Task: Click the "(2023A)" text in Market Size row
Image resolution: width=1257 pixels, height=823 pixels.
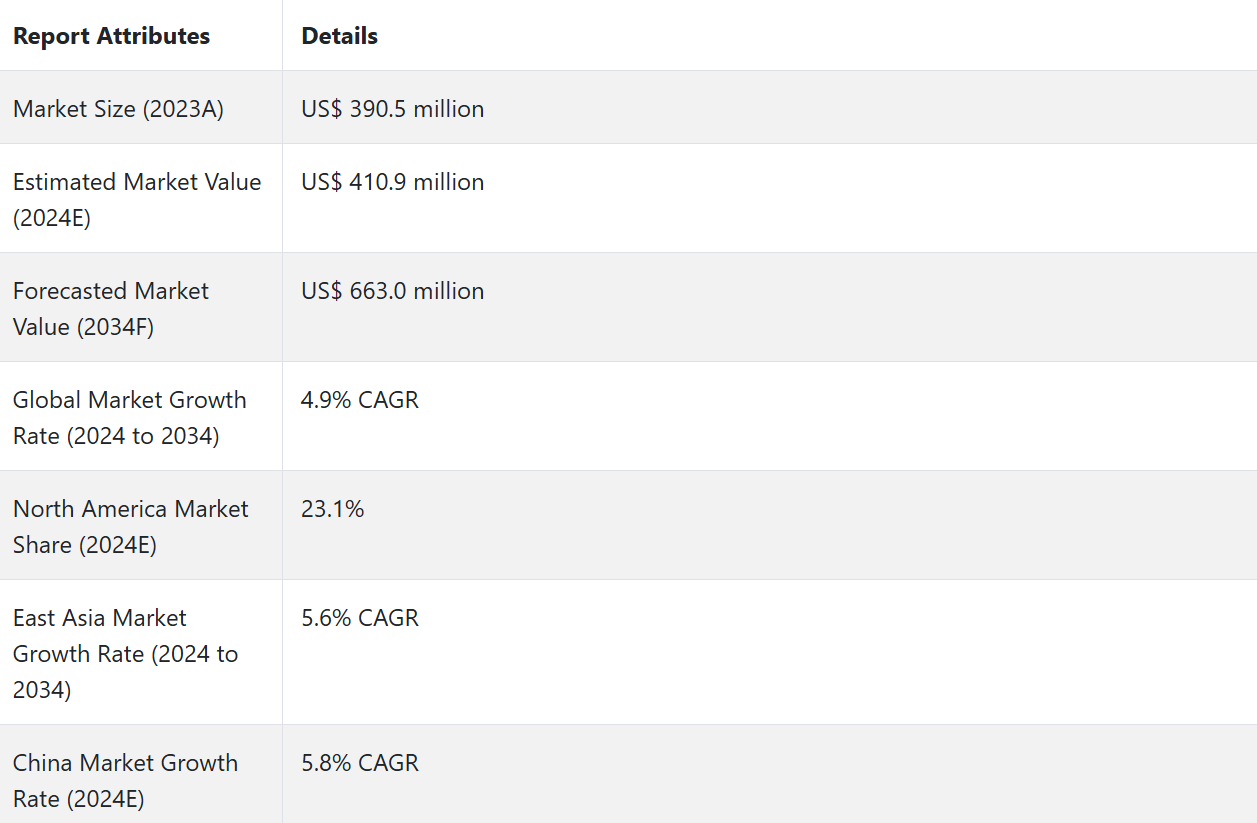Action: click(183, 109)
